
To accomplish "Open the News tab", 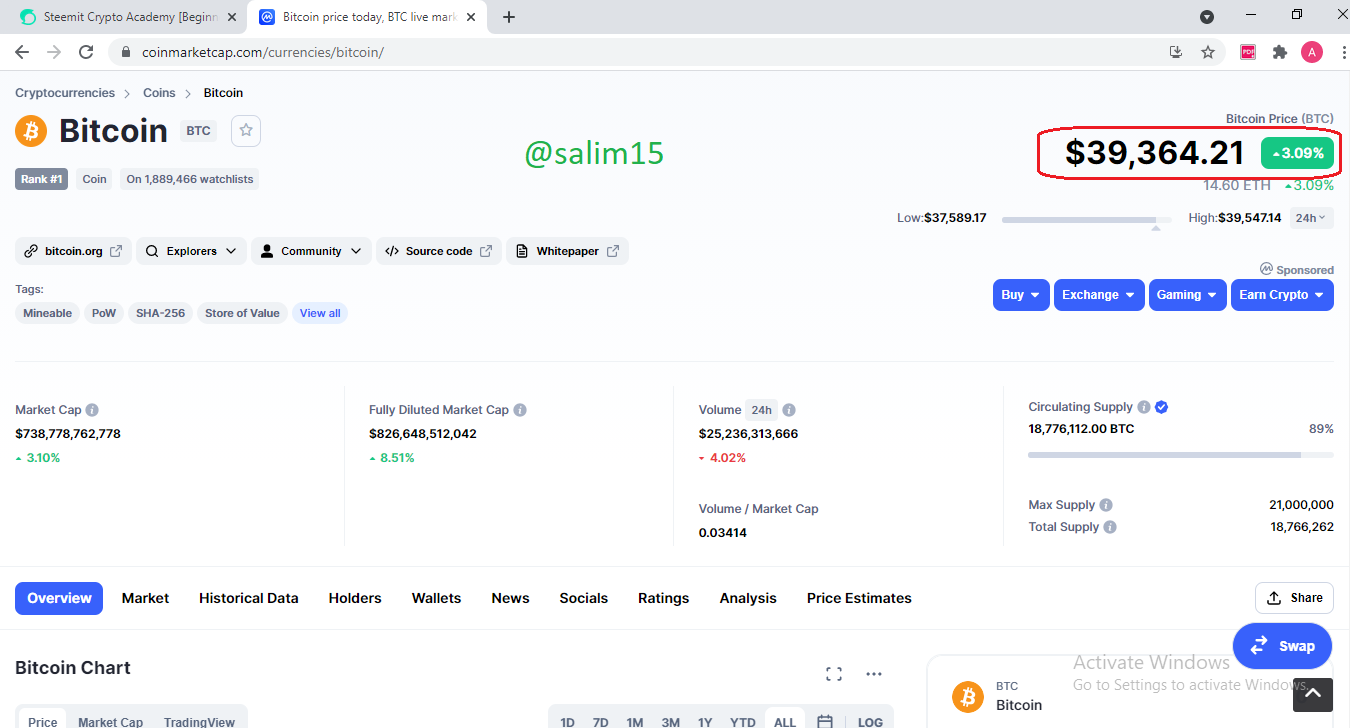I will [510, 598].
